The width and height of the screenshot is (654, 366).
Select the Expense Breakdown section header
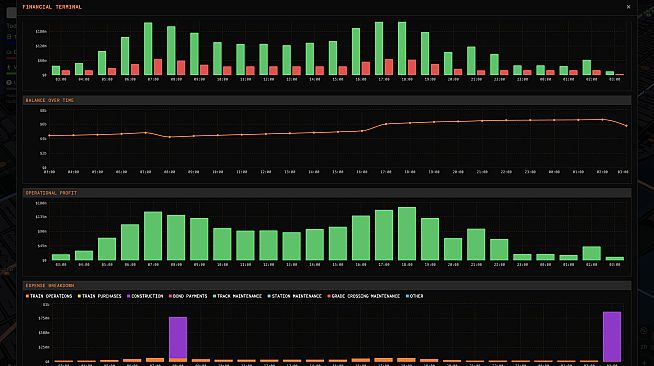pyautogui.click(x=327, y=286)
